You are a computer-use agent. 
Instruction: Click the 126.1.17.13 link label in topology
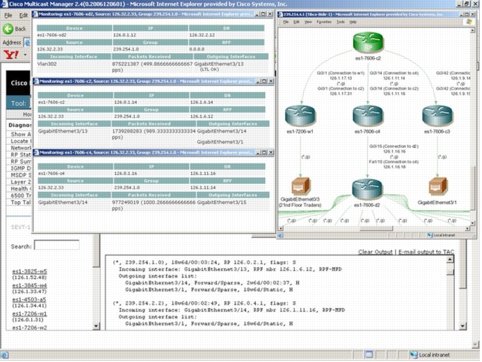coord(341,78)
